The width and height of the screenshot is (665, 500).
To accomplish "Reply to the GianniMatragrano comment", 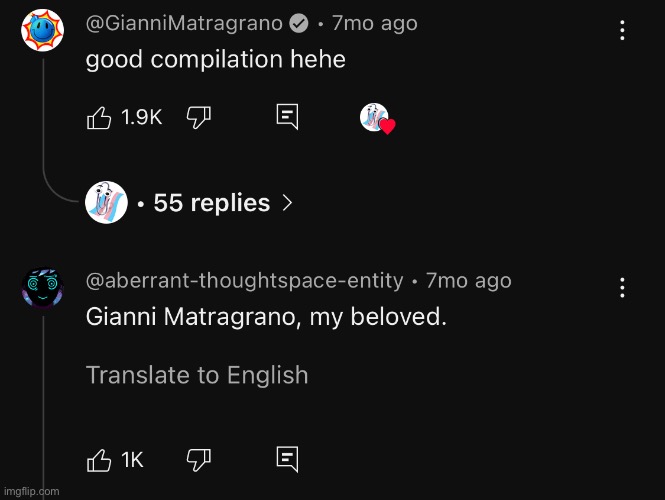I will (287, 118).
